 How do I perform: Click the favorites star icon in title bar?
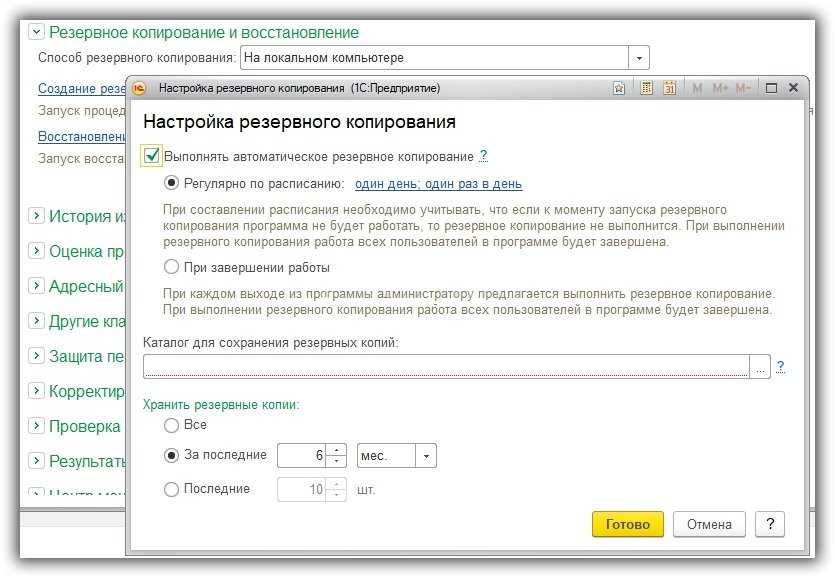(619, 88)
